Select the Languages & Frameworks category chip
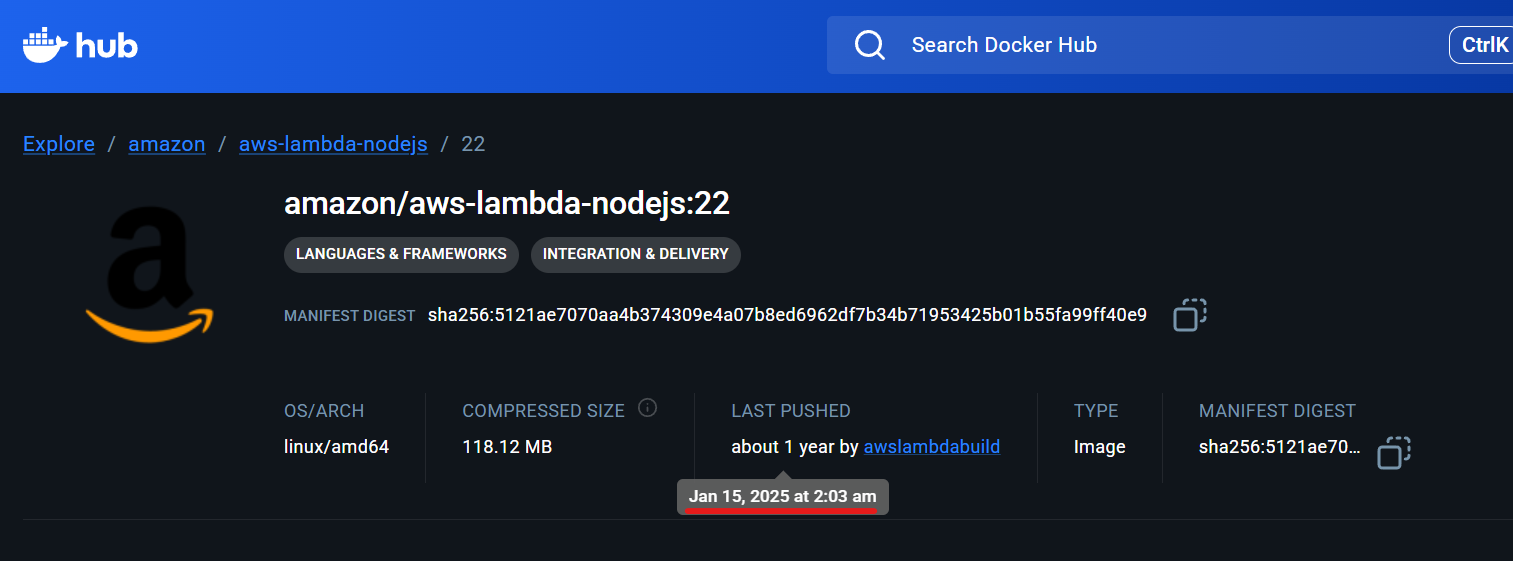Screen dimensions: 1513x561 point(401,254)
